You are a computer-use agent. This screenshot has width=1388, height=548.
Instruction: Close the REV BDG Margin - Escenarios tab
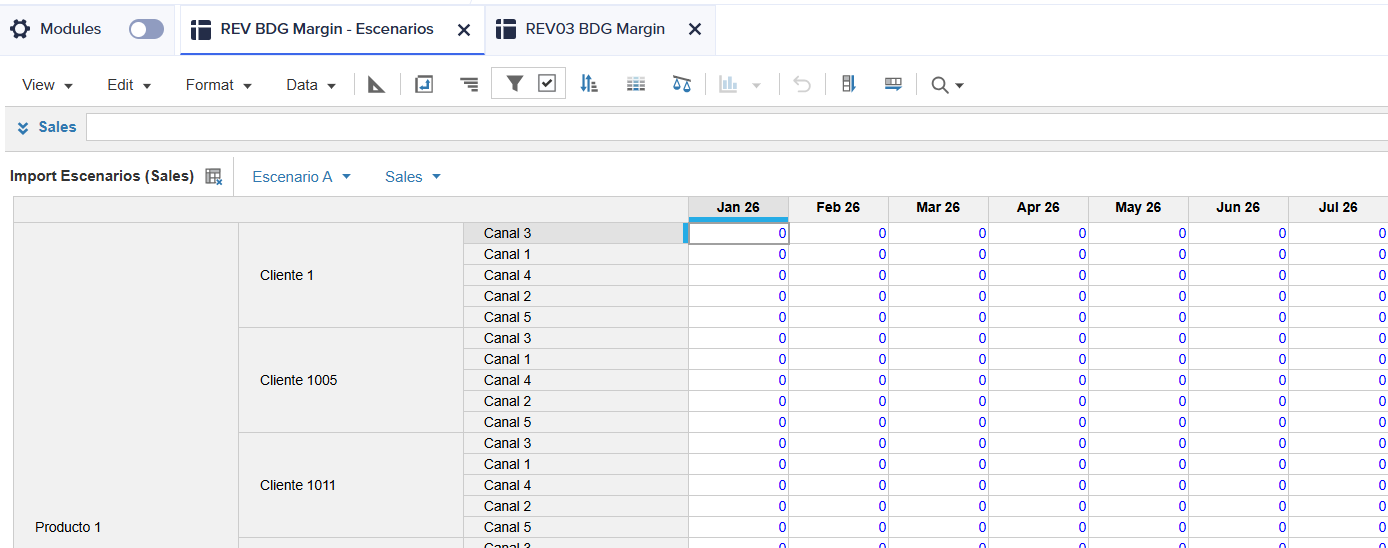464,30
